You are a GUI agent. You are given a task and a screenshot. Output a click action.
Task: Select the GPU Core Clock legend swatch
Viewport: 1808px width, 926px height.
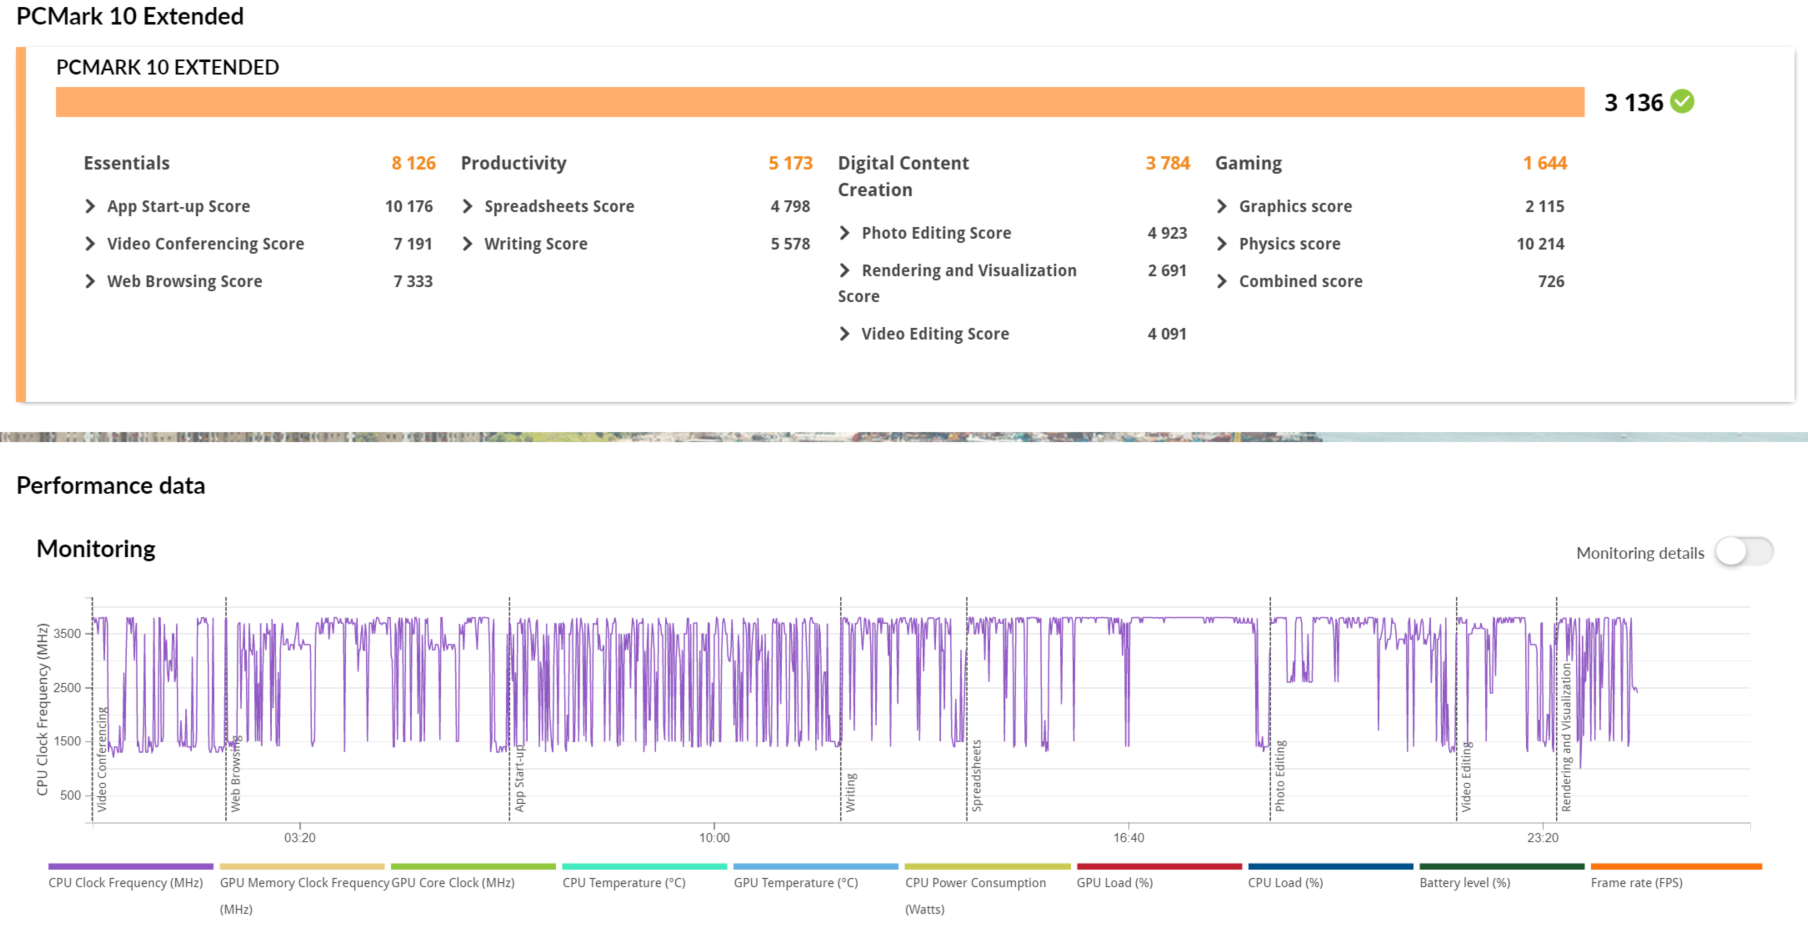[473, 867]
